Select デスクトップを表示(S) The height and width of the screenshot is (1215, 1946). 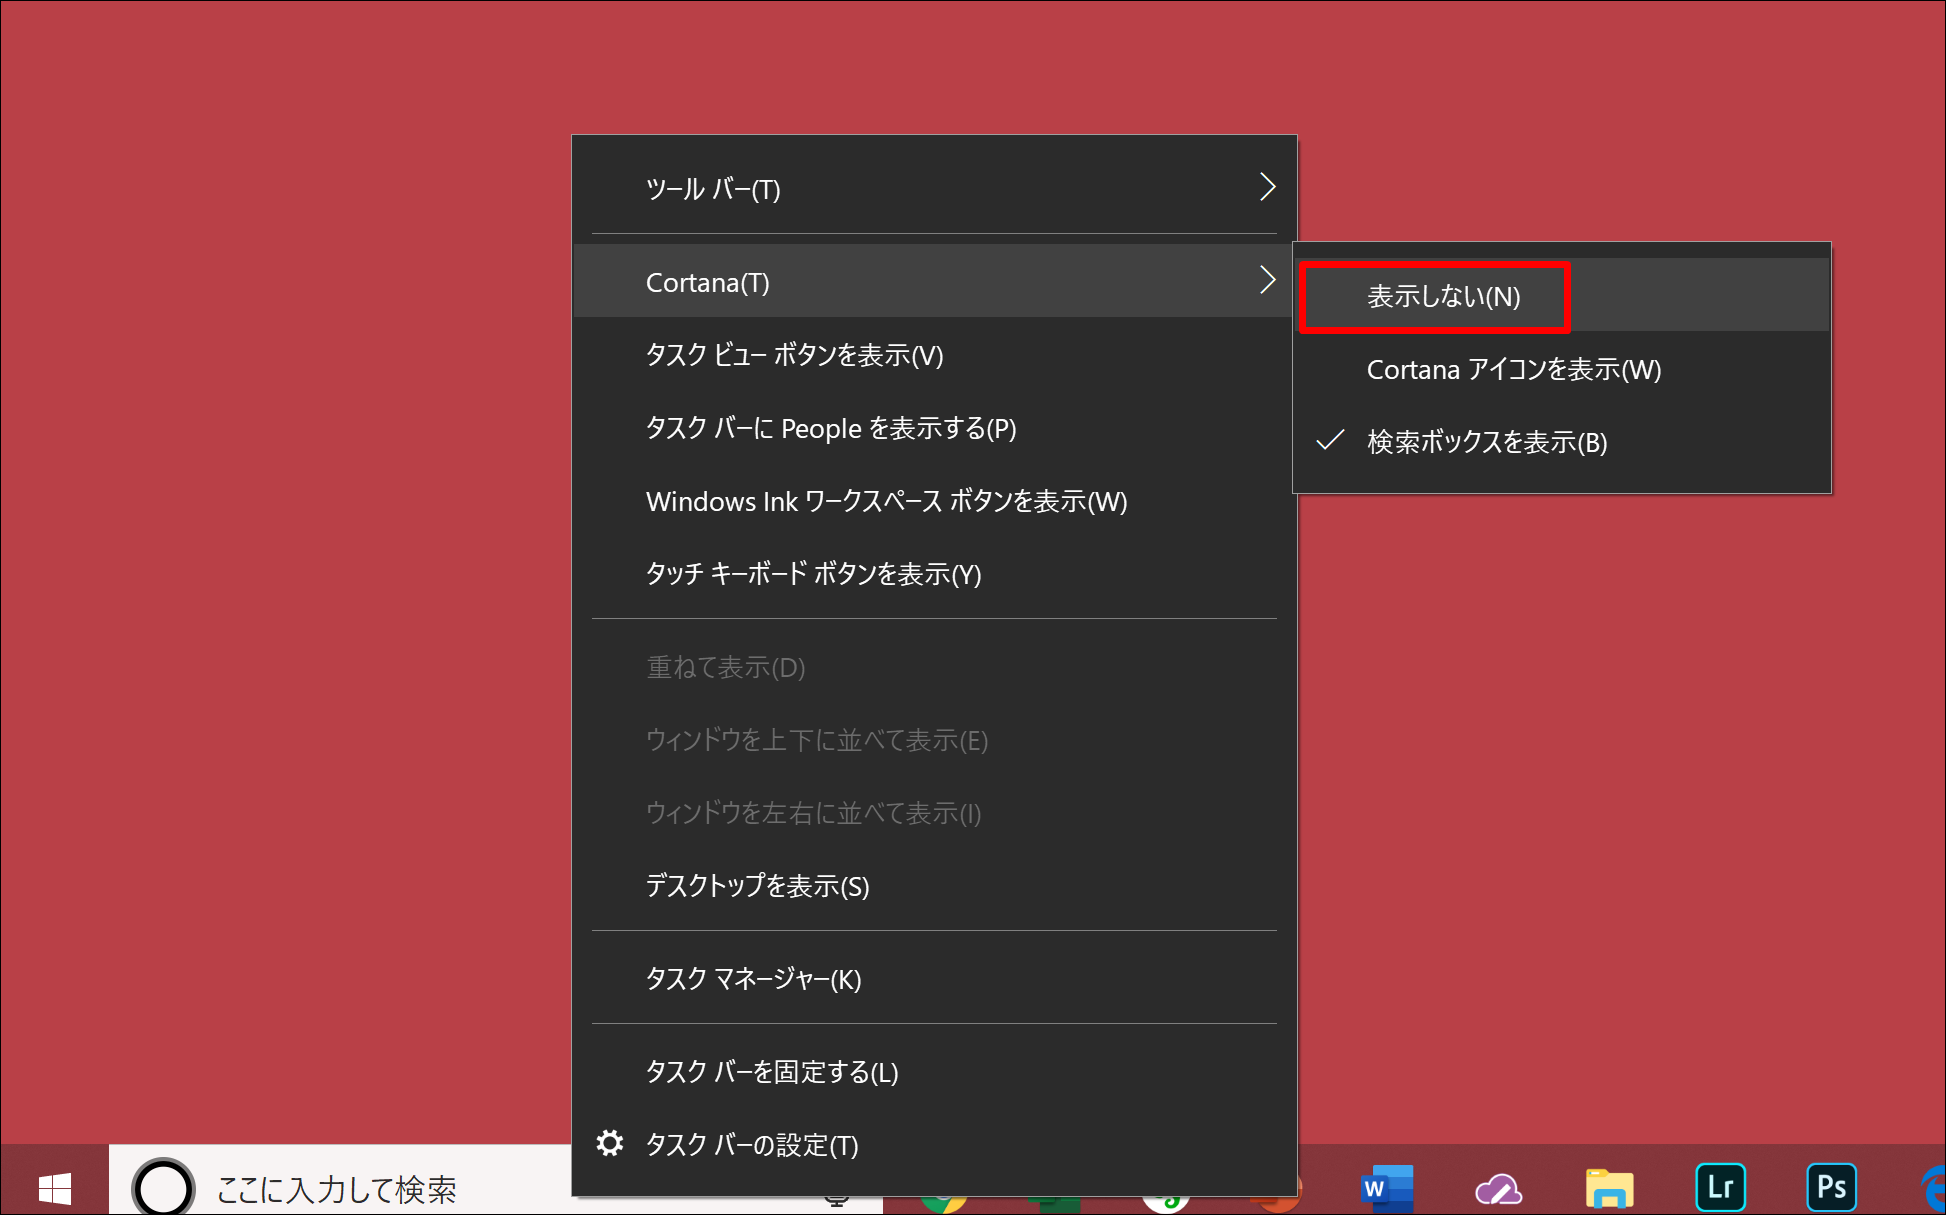[x=934, y=886]
